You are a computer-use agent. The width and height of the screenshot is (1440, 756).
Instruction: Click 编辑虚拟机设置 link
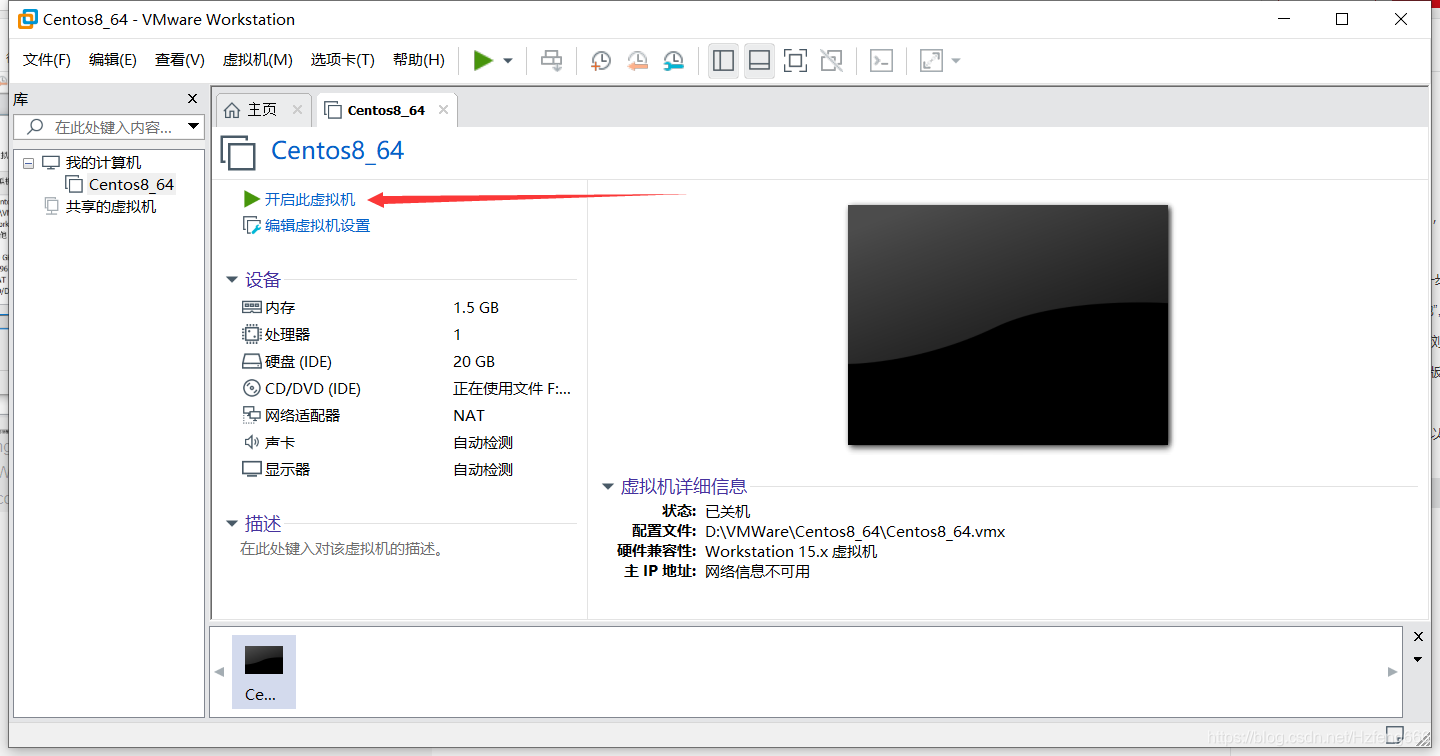click(317, 226)
